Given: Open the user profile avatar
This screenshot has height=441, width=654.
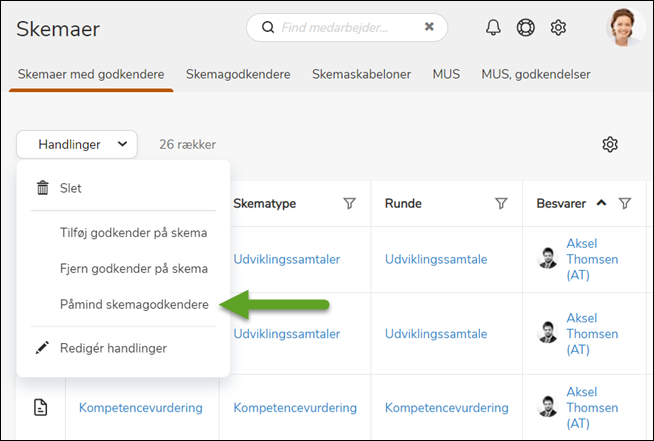Looking at the screenshot, I should tap(624, 27).
